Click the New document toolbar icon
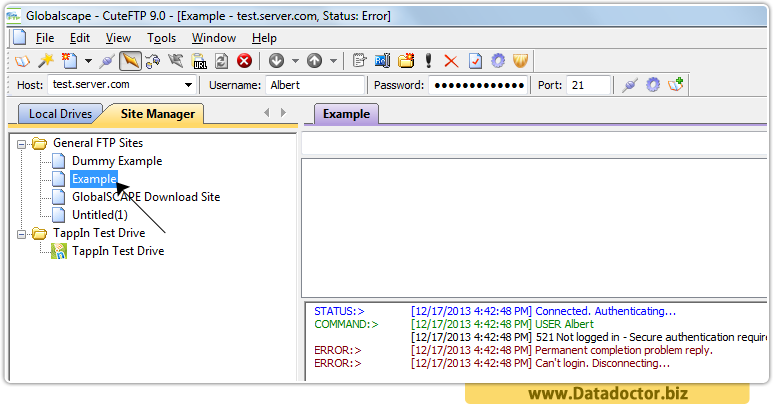Screen dimensions: 773x404 [70, 61]
